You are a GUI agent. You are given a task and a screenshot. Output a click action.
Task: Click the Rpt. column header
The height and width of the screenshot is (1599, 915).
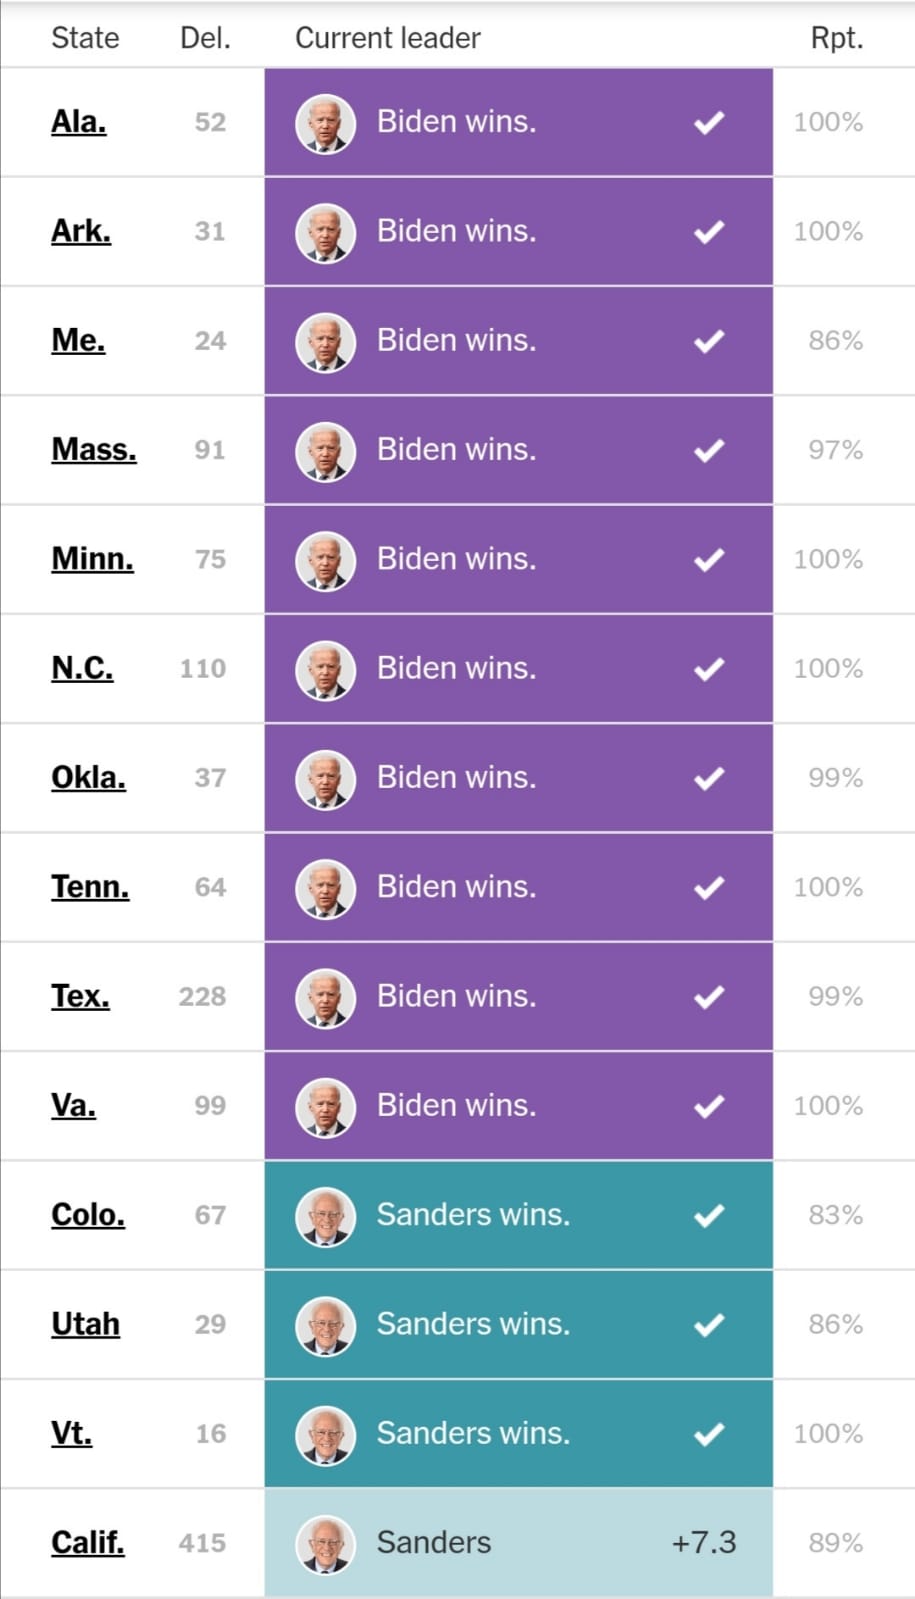point(836,38)
